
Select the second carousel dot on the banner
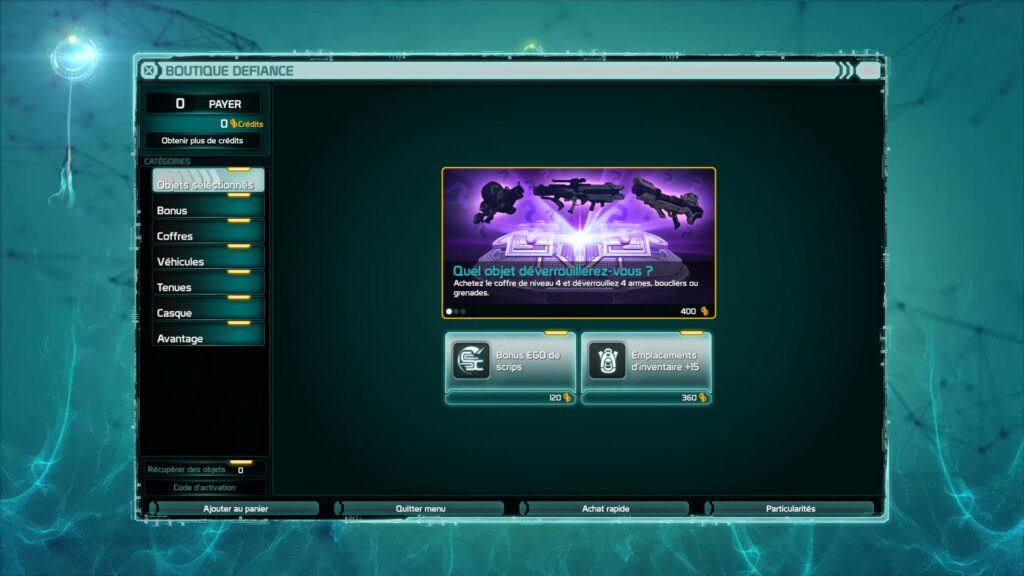456,312
